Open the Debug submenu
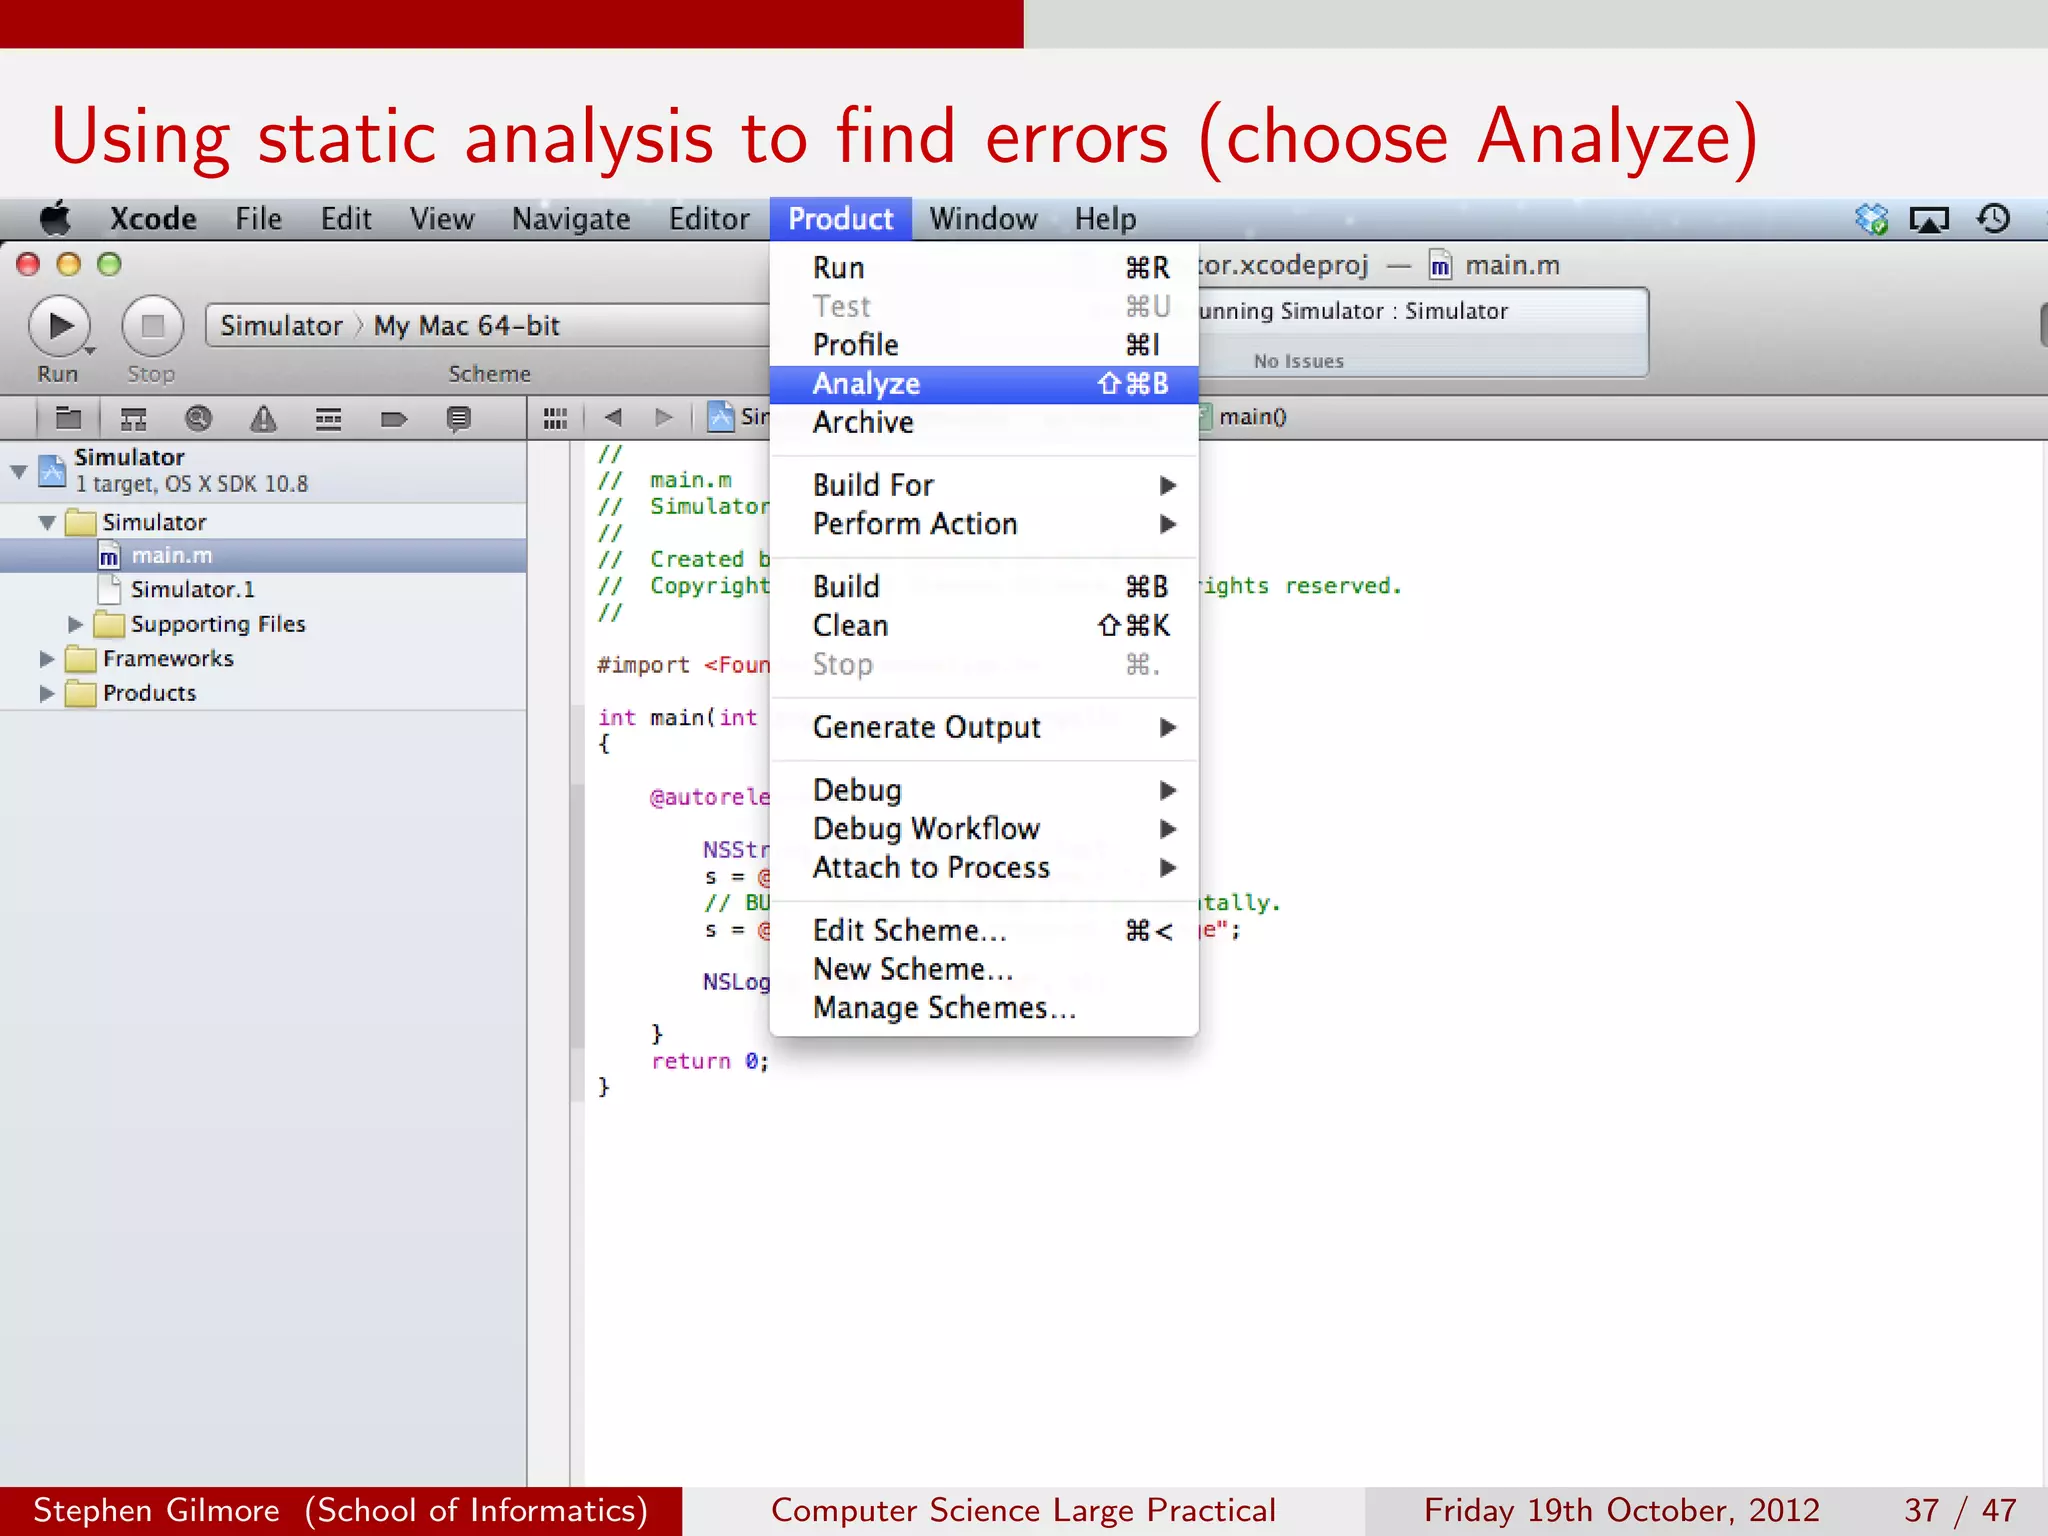2048x1536 pixels. [984, 790]
